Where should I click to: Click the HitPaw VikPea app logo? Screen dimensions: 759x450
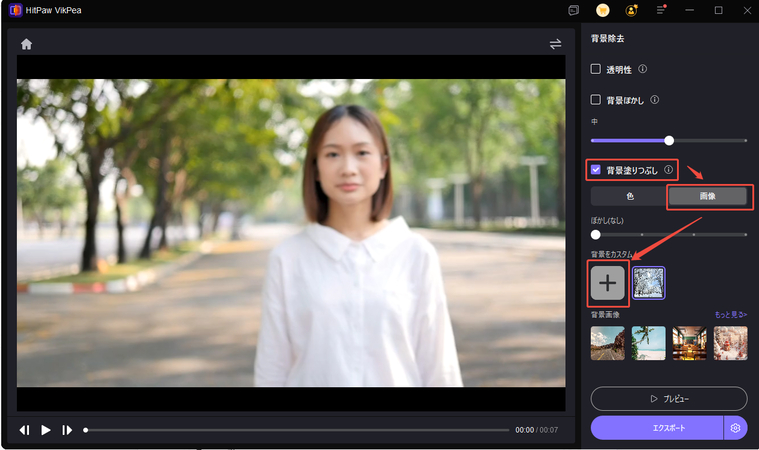click(15, 10)
